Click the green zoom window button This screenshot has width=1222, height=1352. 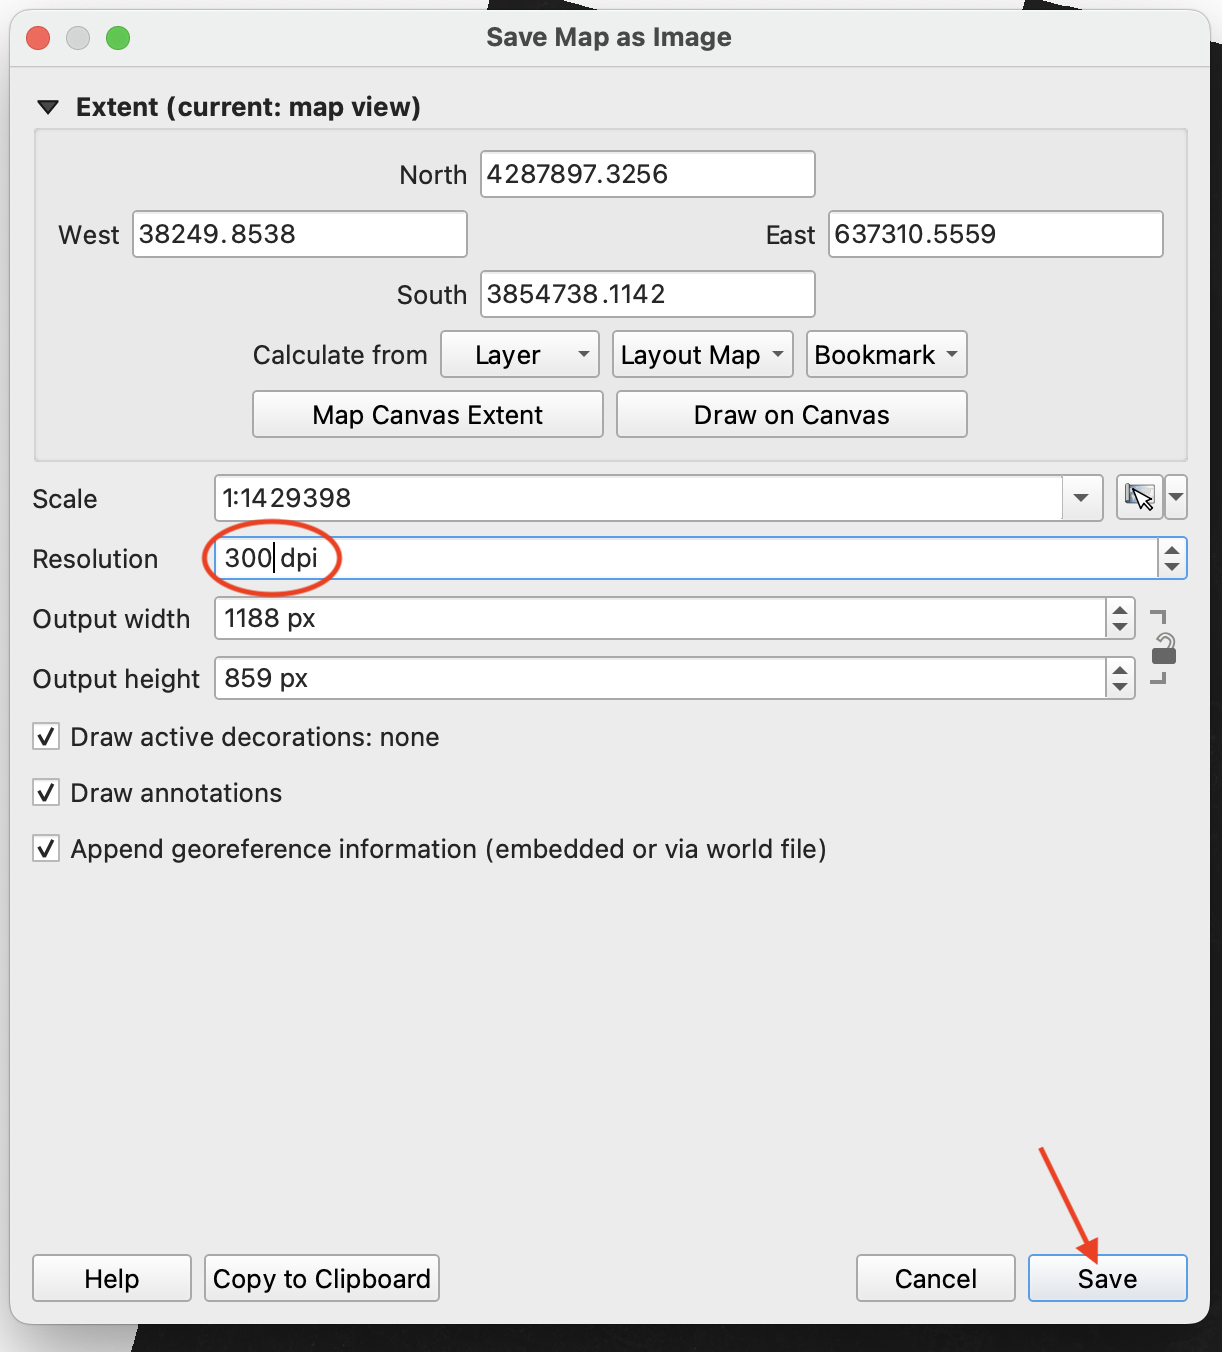pyautogui.click(x=118, y=38)
